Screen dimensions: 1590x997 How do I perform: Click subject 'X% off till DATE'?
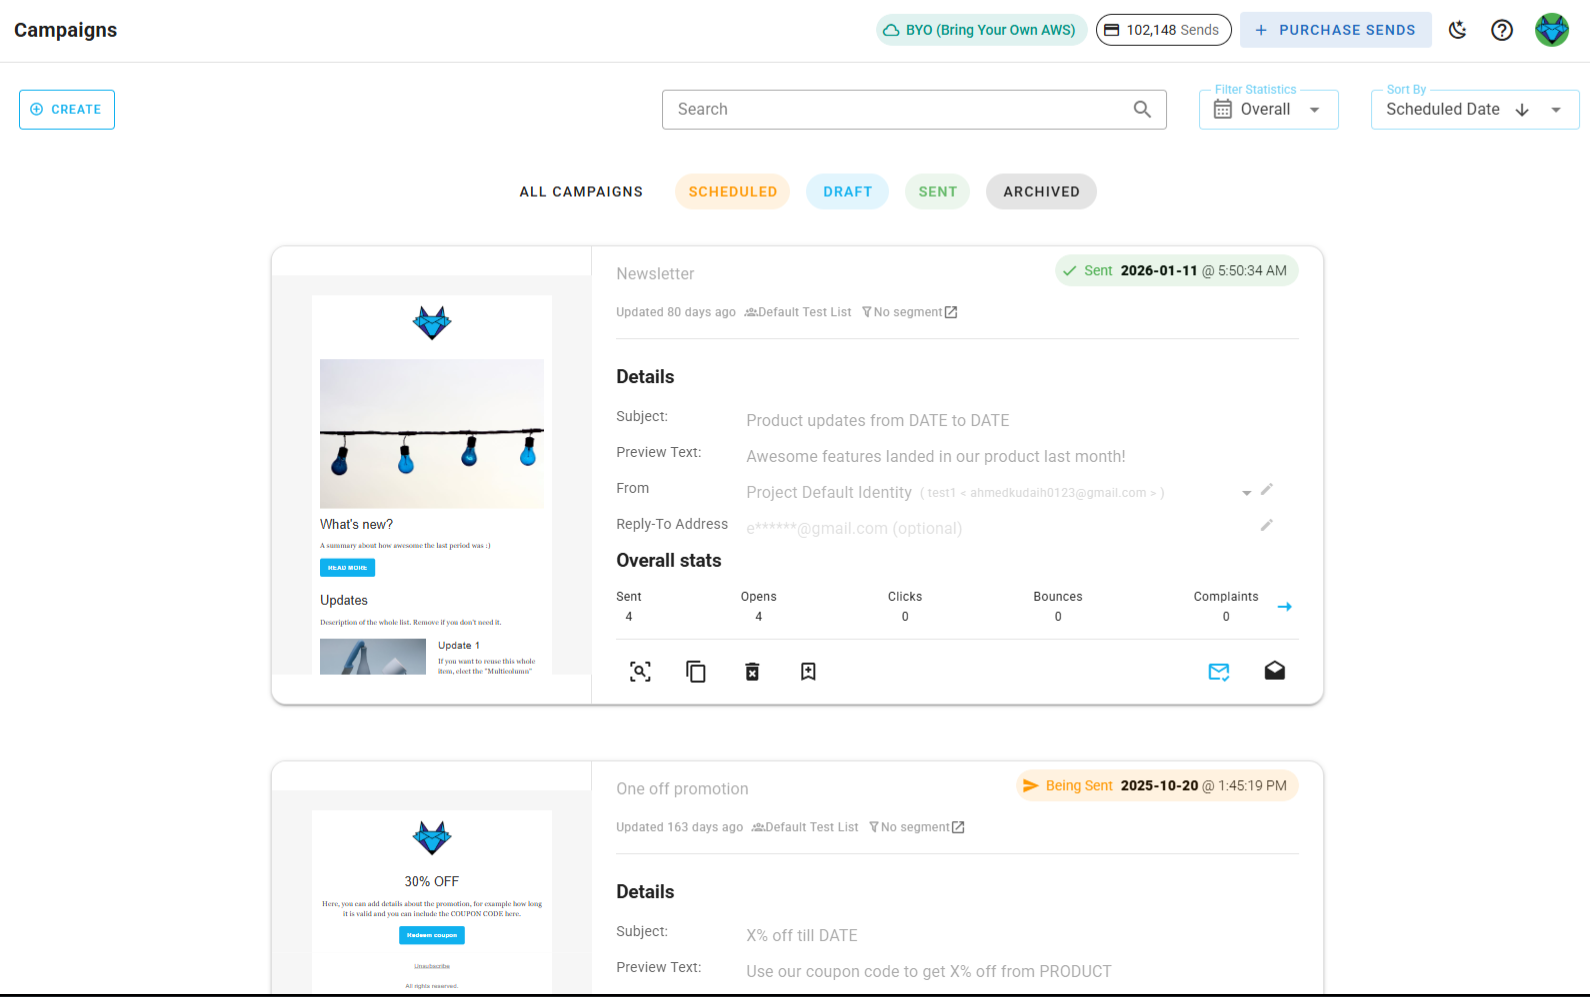[x=802, y=936]
